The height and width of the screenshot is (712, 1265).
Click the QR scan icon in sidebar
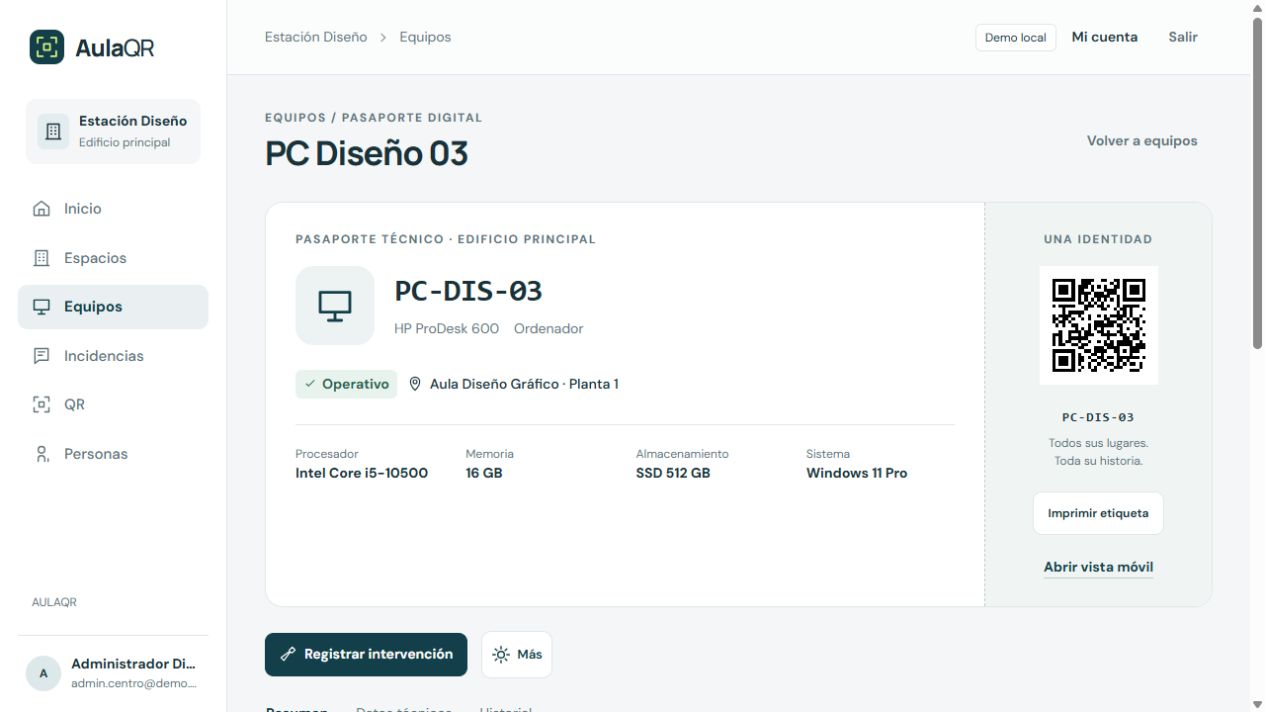41,405
